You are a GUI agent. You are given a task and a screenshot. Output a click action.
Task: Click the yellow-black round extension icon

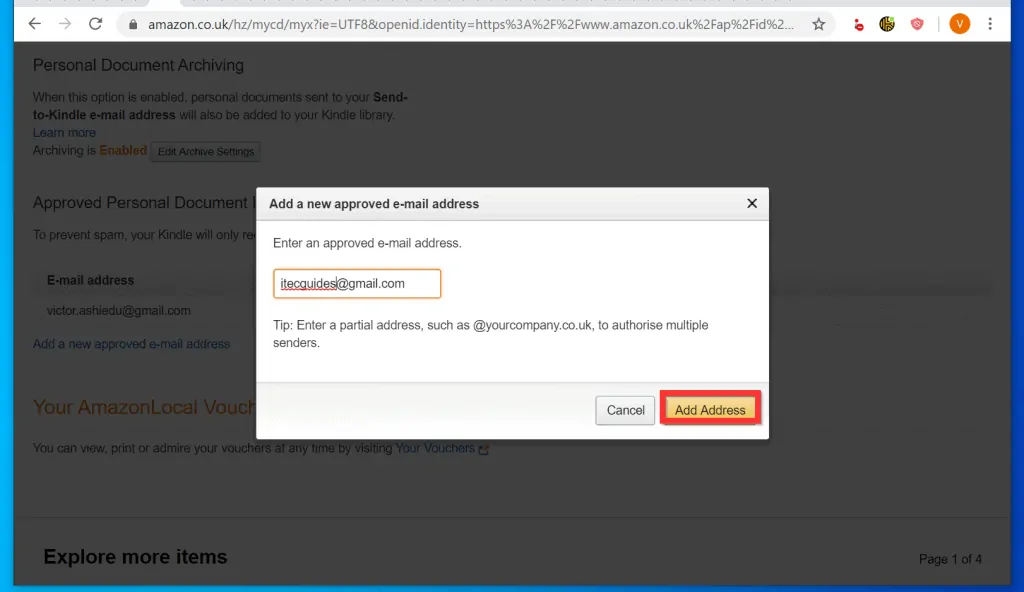(887, 24)
